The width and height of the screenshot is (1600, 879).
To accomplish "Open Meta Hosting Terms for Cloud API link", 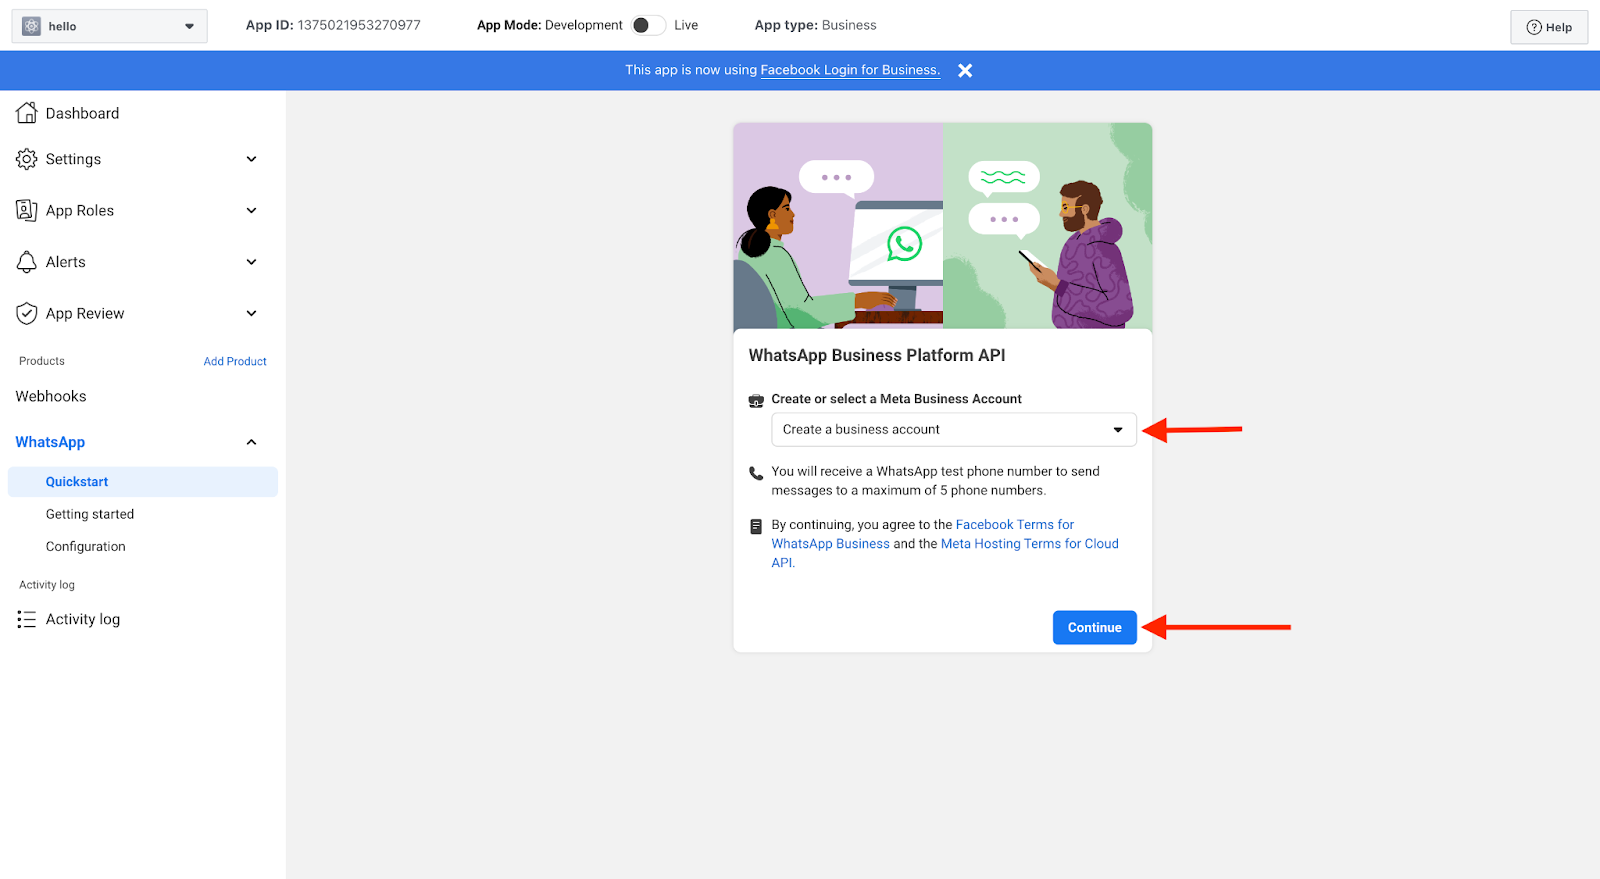I will [945, 553].
